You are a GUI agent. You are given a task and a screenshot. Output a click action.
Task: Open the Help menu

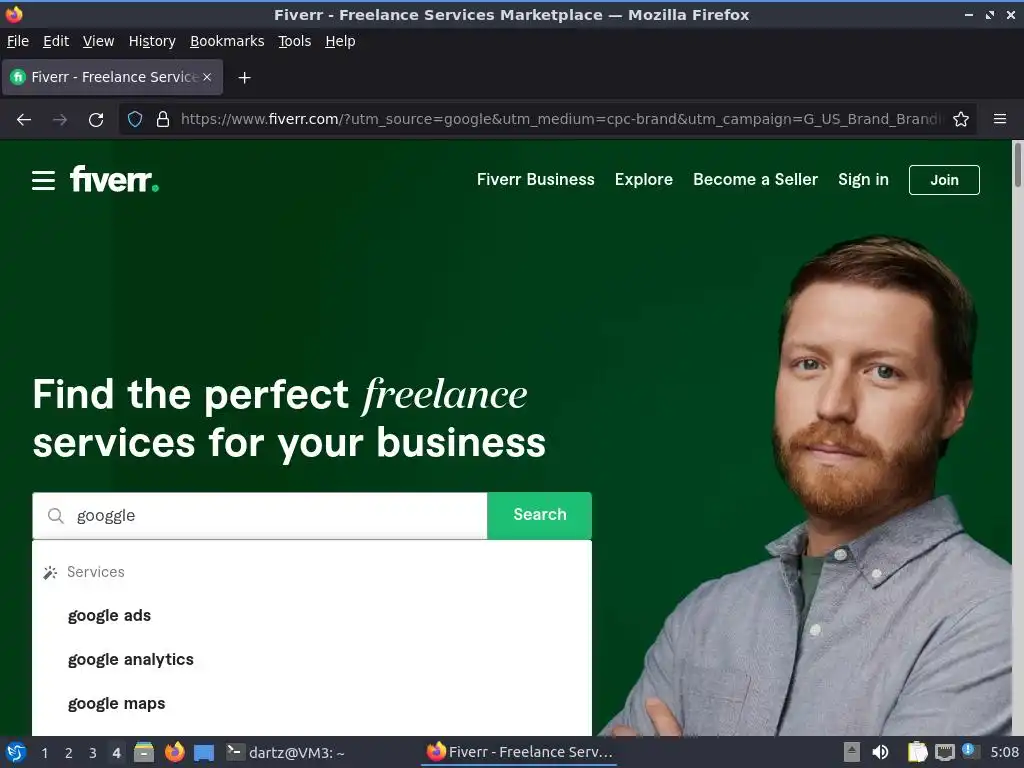pos(340,41)
